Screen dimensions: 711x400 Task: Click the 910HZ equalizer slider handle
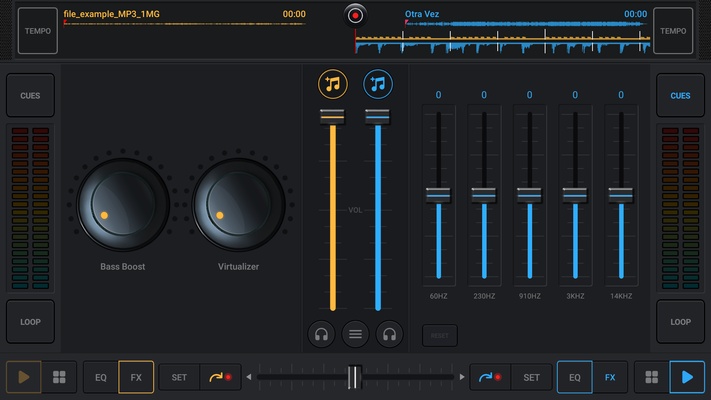(530, 195)
